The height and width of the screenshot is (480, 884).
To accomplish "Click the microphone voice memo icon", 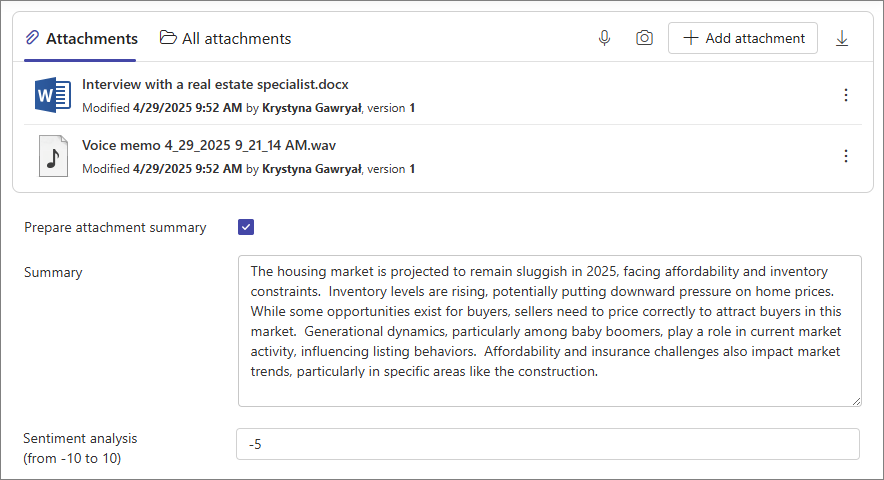I will [604, 38].
